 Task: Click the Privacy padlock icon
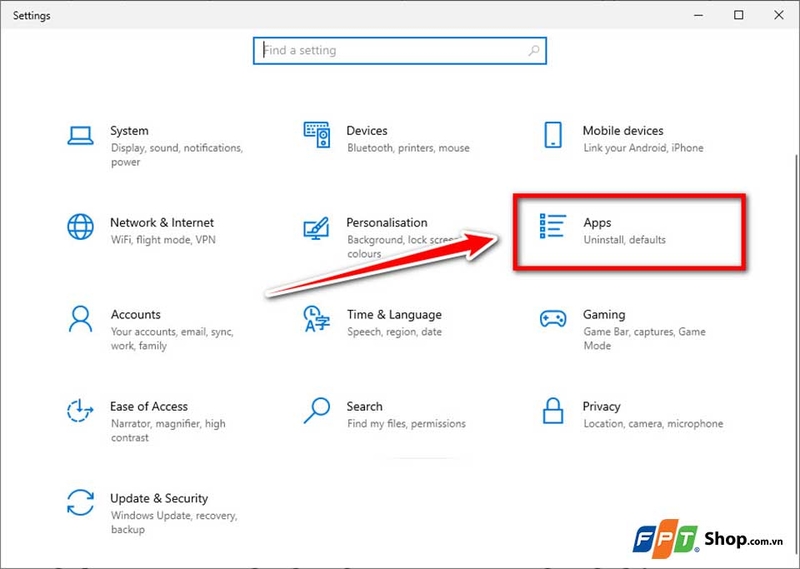[553, 411]
